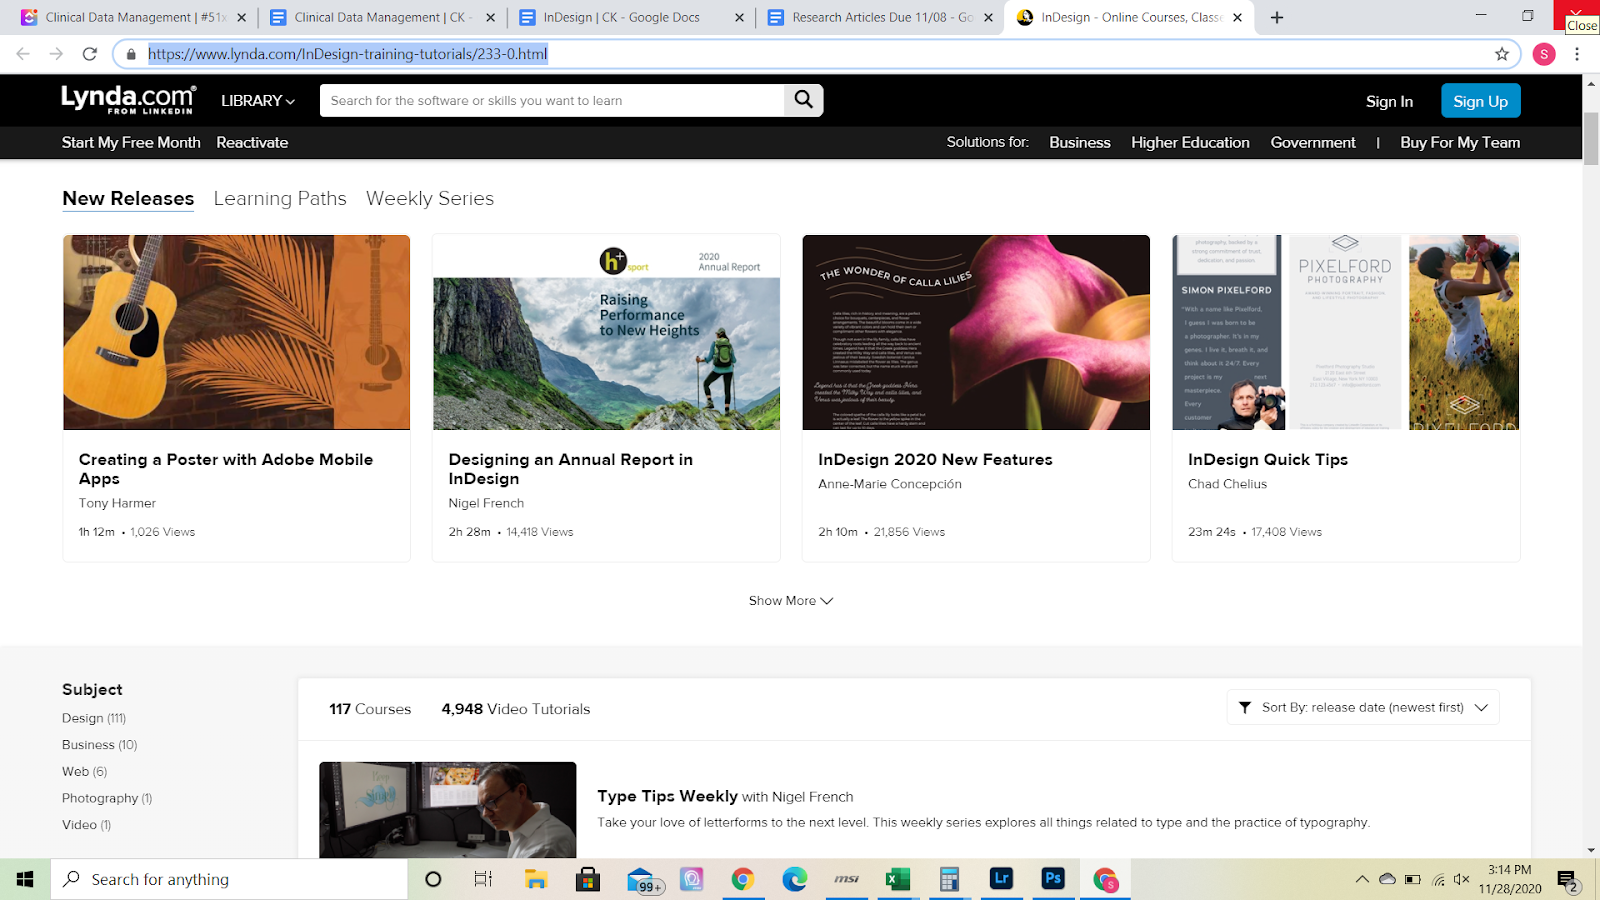Filter by Web subject (6)
Image resolution: width=1600 pixels, height=900 pixels.
(x=85, y=772)
